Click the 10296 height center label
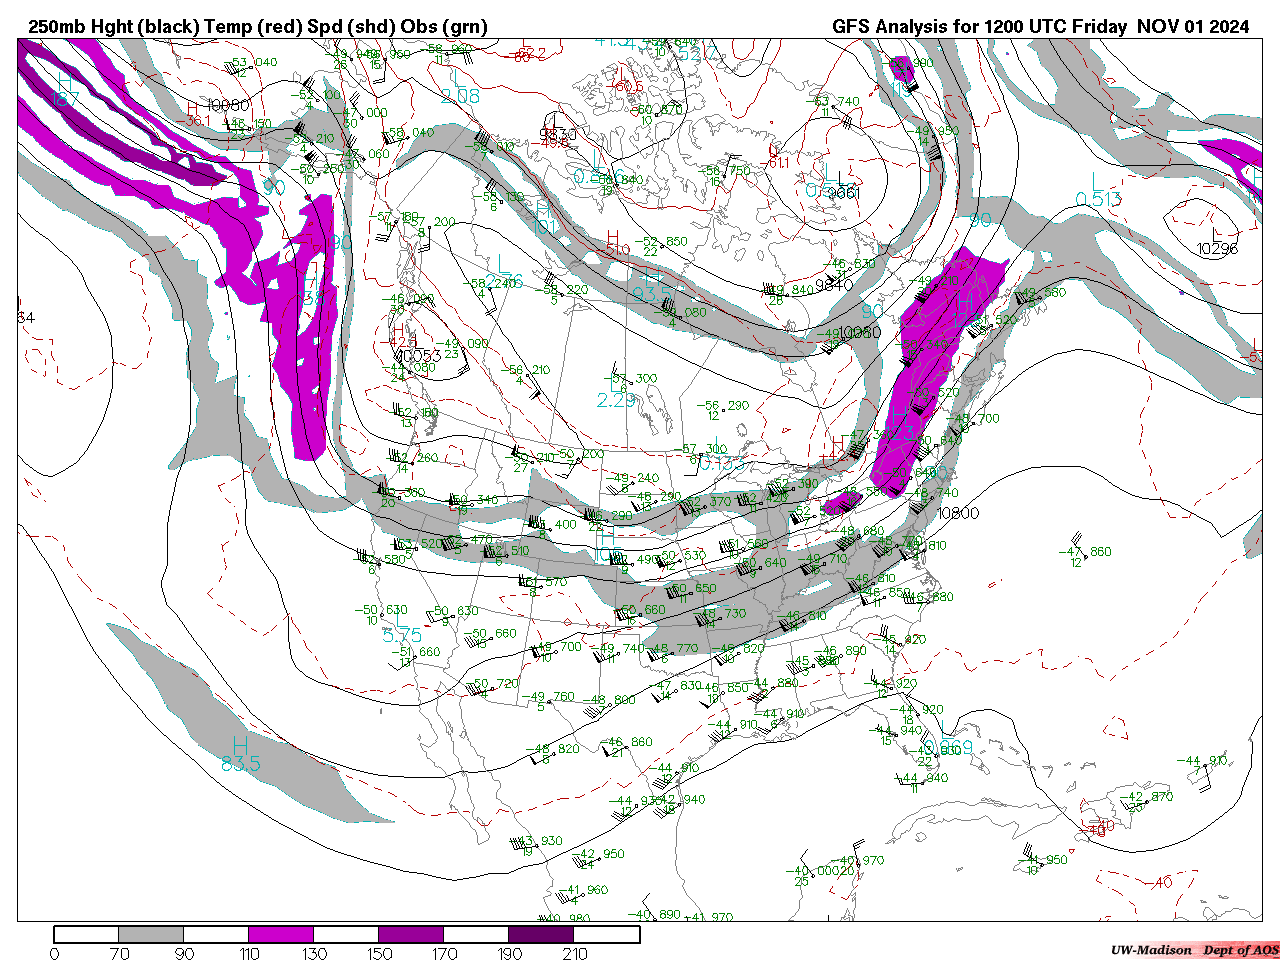The image size is (1280, 960). (1218, 248)
